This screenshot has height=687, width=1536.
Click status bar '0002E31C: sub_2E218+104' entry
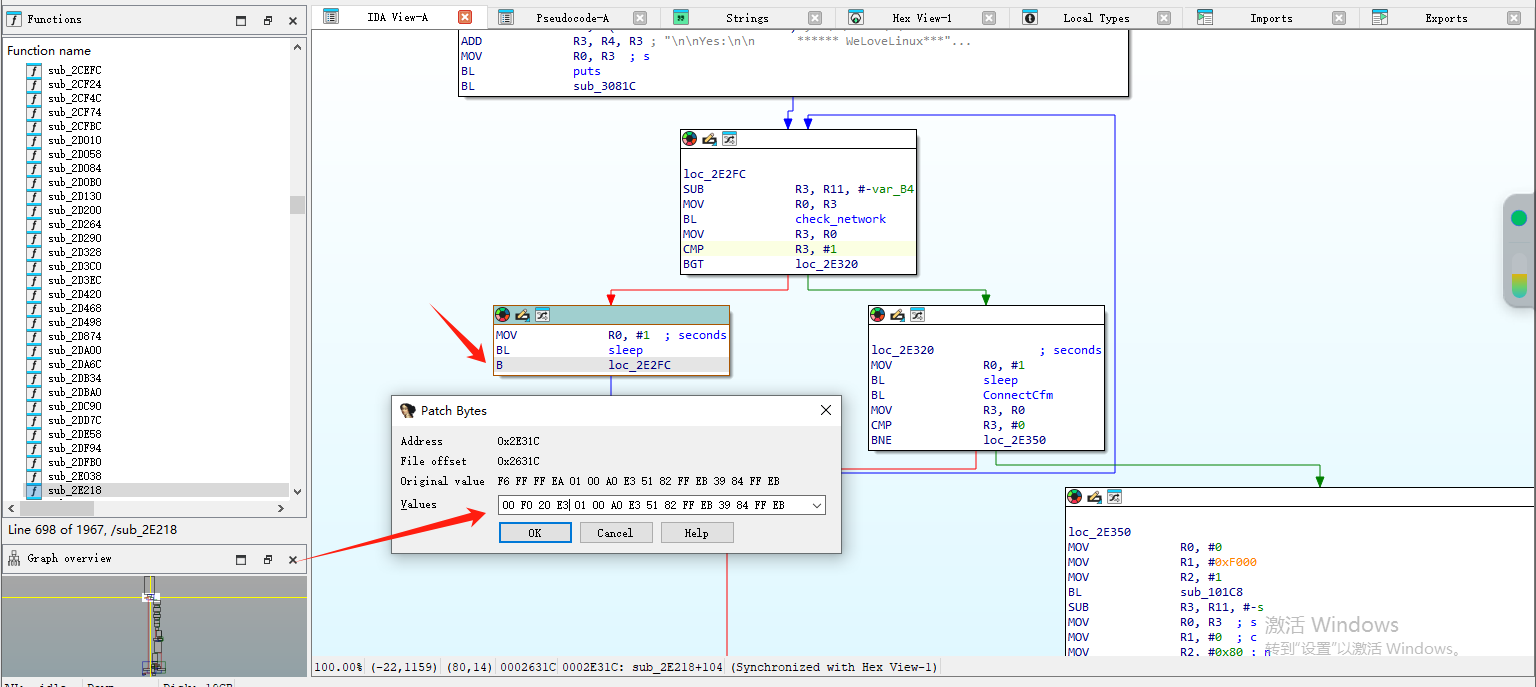pos(643,667)
